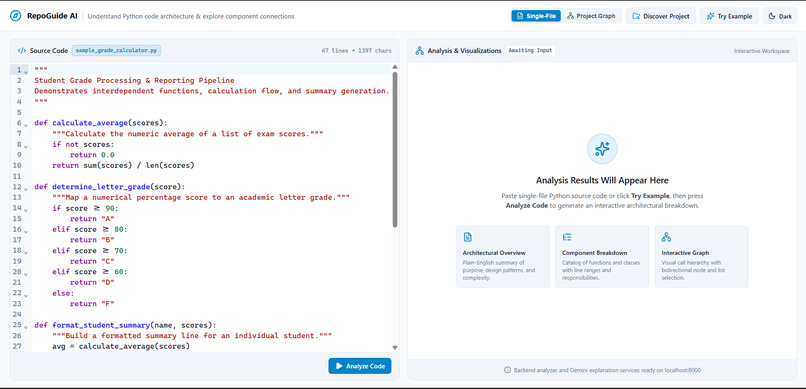Click the editor scroll up arrow
The image size is (806, 389).
pyautogui.click(x=395, y=67)
